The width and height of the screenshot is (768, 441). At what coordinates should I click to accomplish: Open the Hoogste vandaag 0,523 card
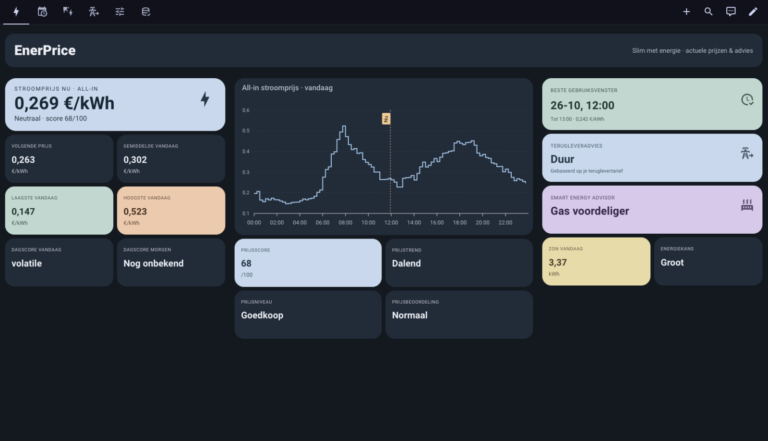click(171, 210)
